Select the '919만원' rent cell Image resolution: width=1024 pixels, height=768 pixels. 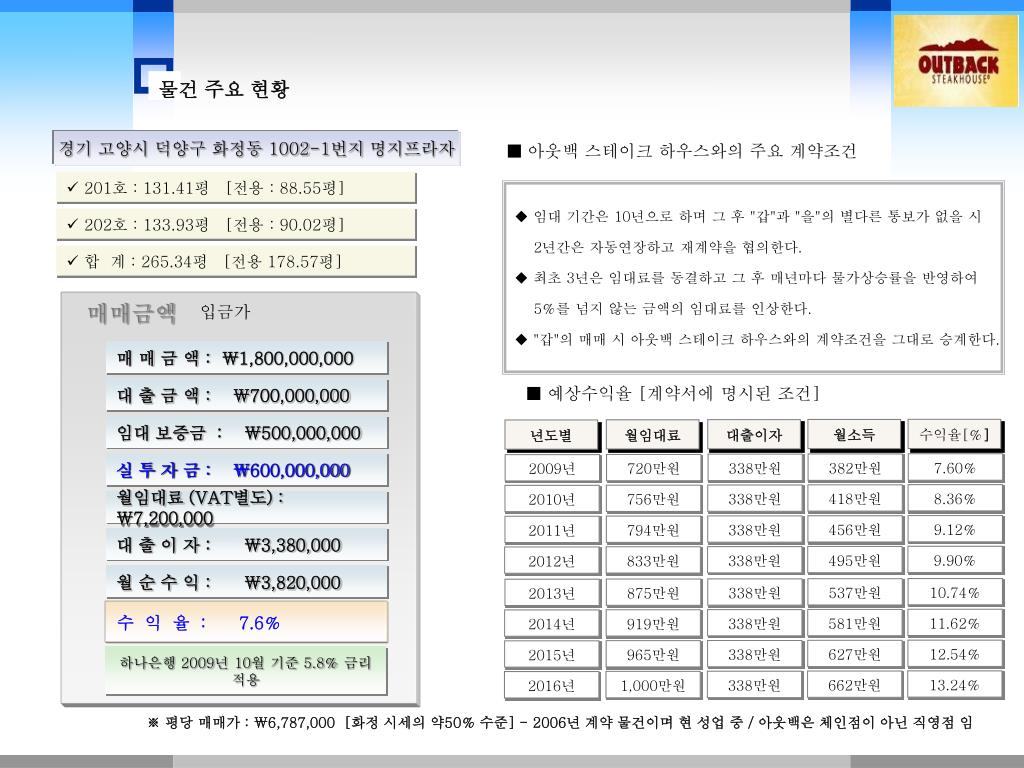click(x=653, y=623)
